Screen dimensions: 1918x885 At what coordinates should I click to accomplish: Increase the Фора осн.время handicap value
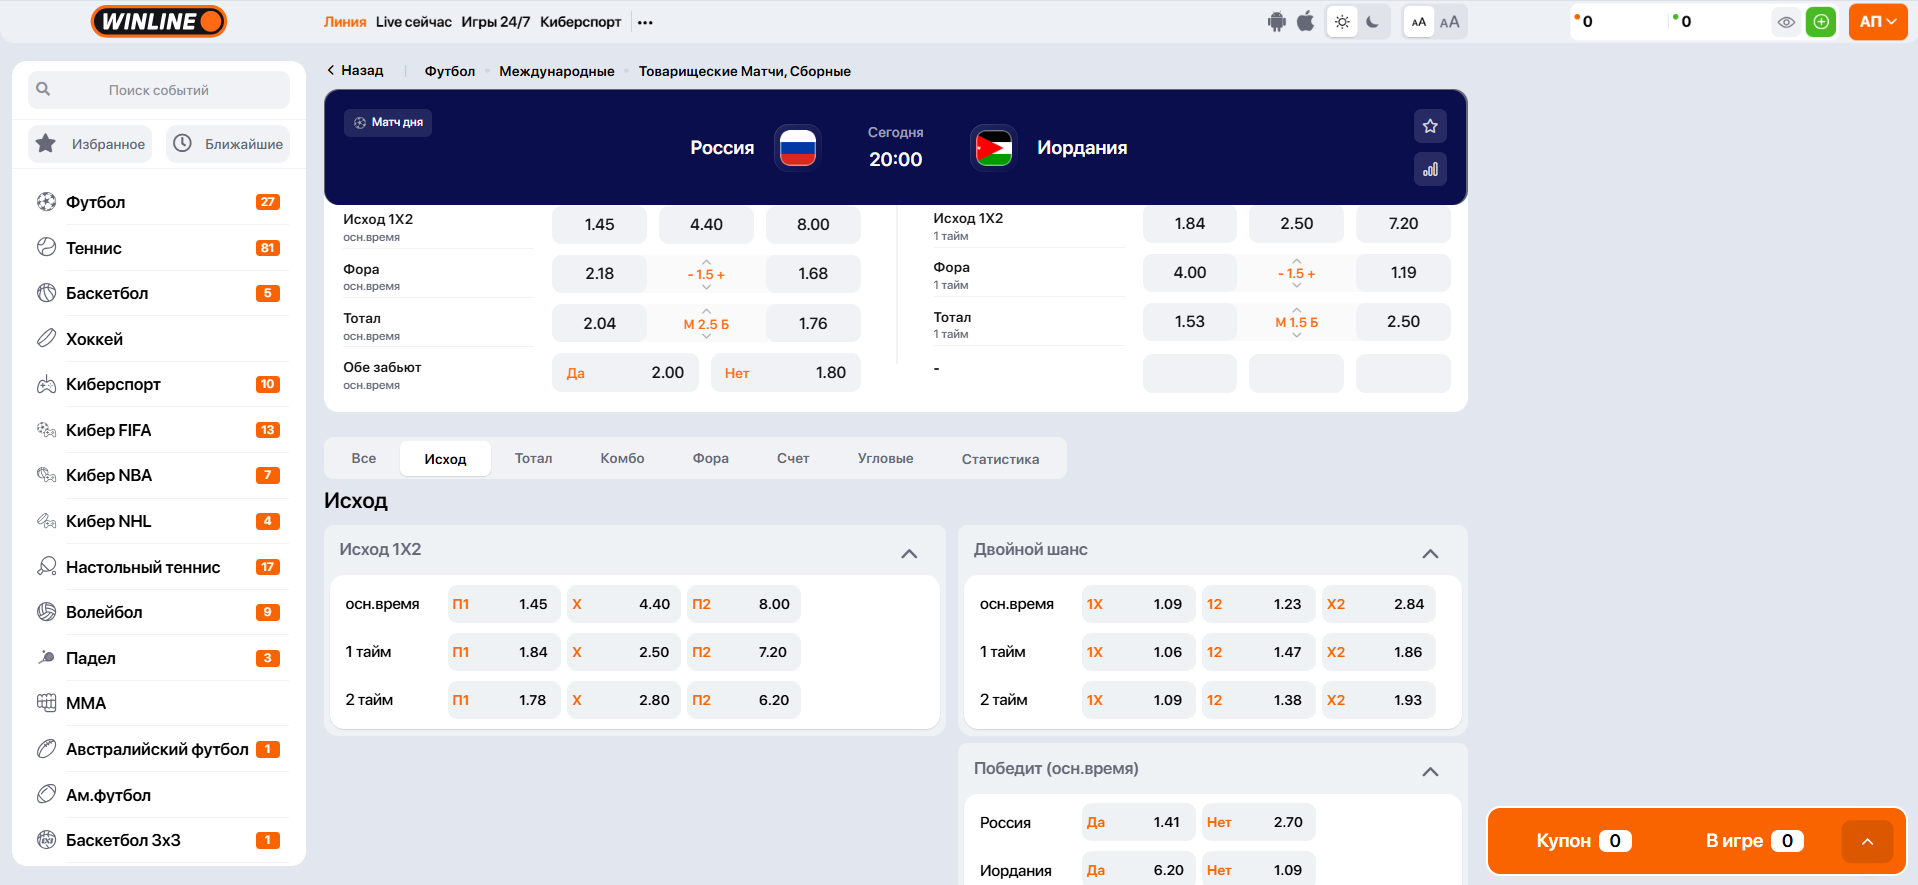pos(706,262)
